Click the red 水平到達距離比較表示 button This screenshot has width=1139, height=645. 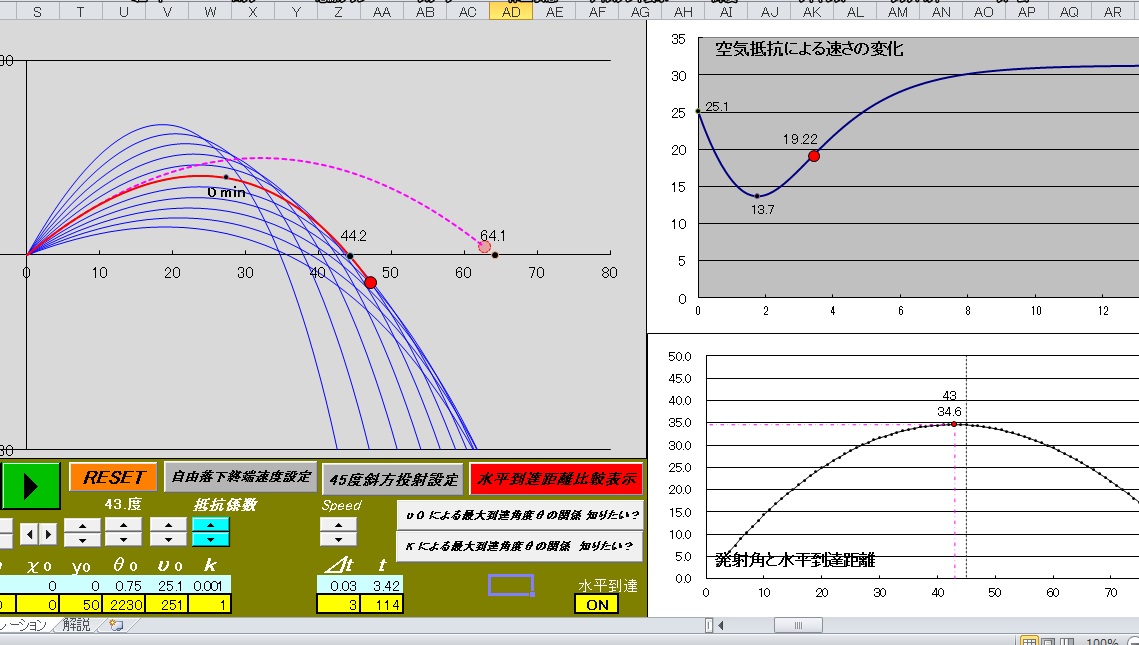point(556,479)
